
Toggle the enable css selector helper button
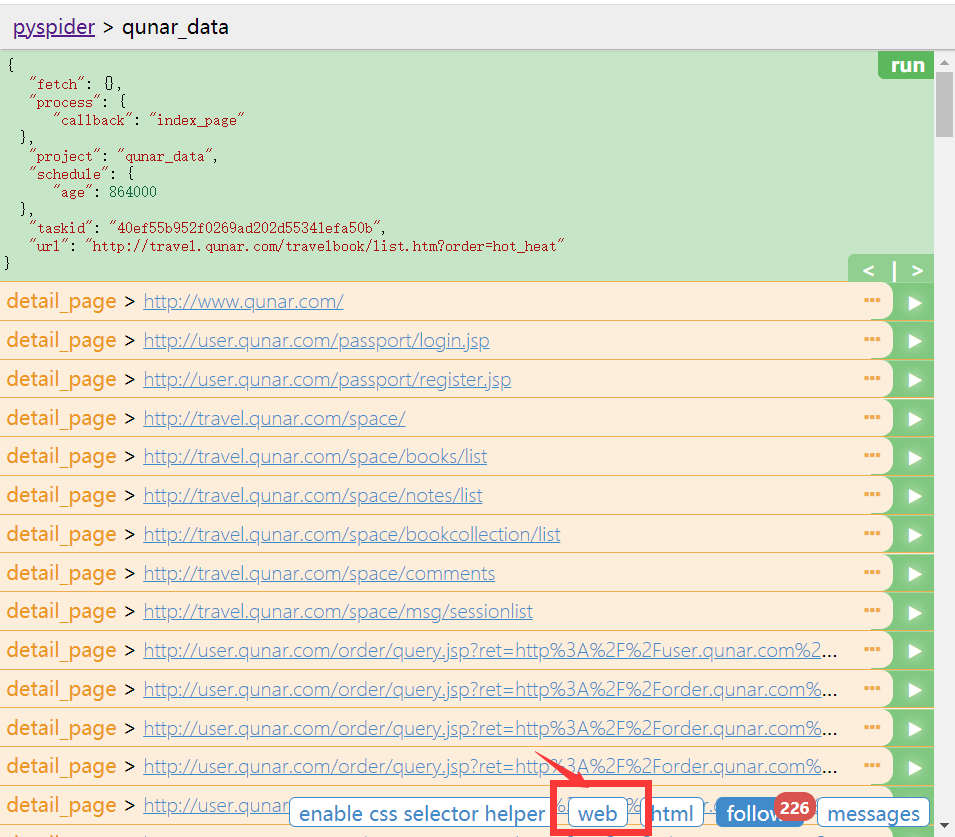click(421, 813)
